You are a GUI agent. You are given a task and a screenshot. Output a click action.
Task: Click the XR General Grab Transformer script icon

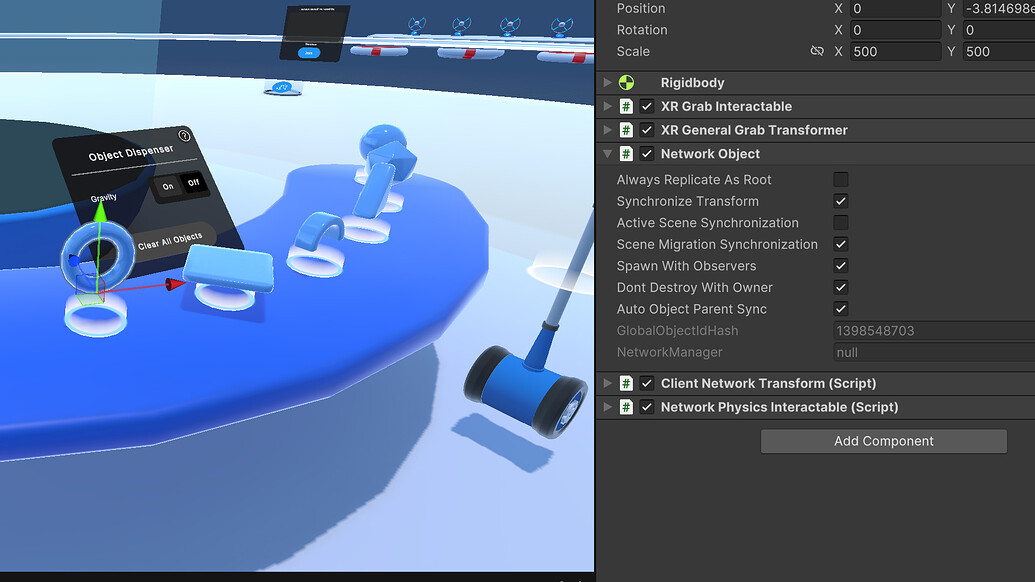[x=626, y=130]
